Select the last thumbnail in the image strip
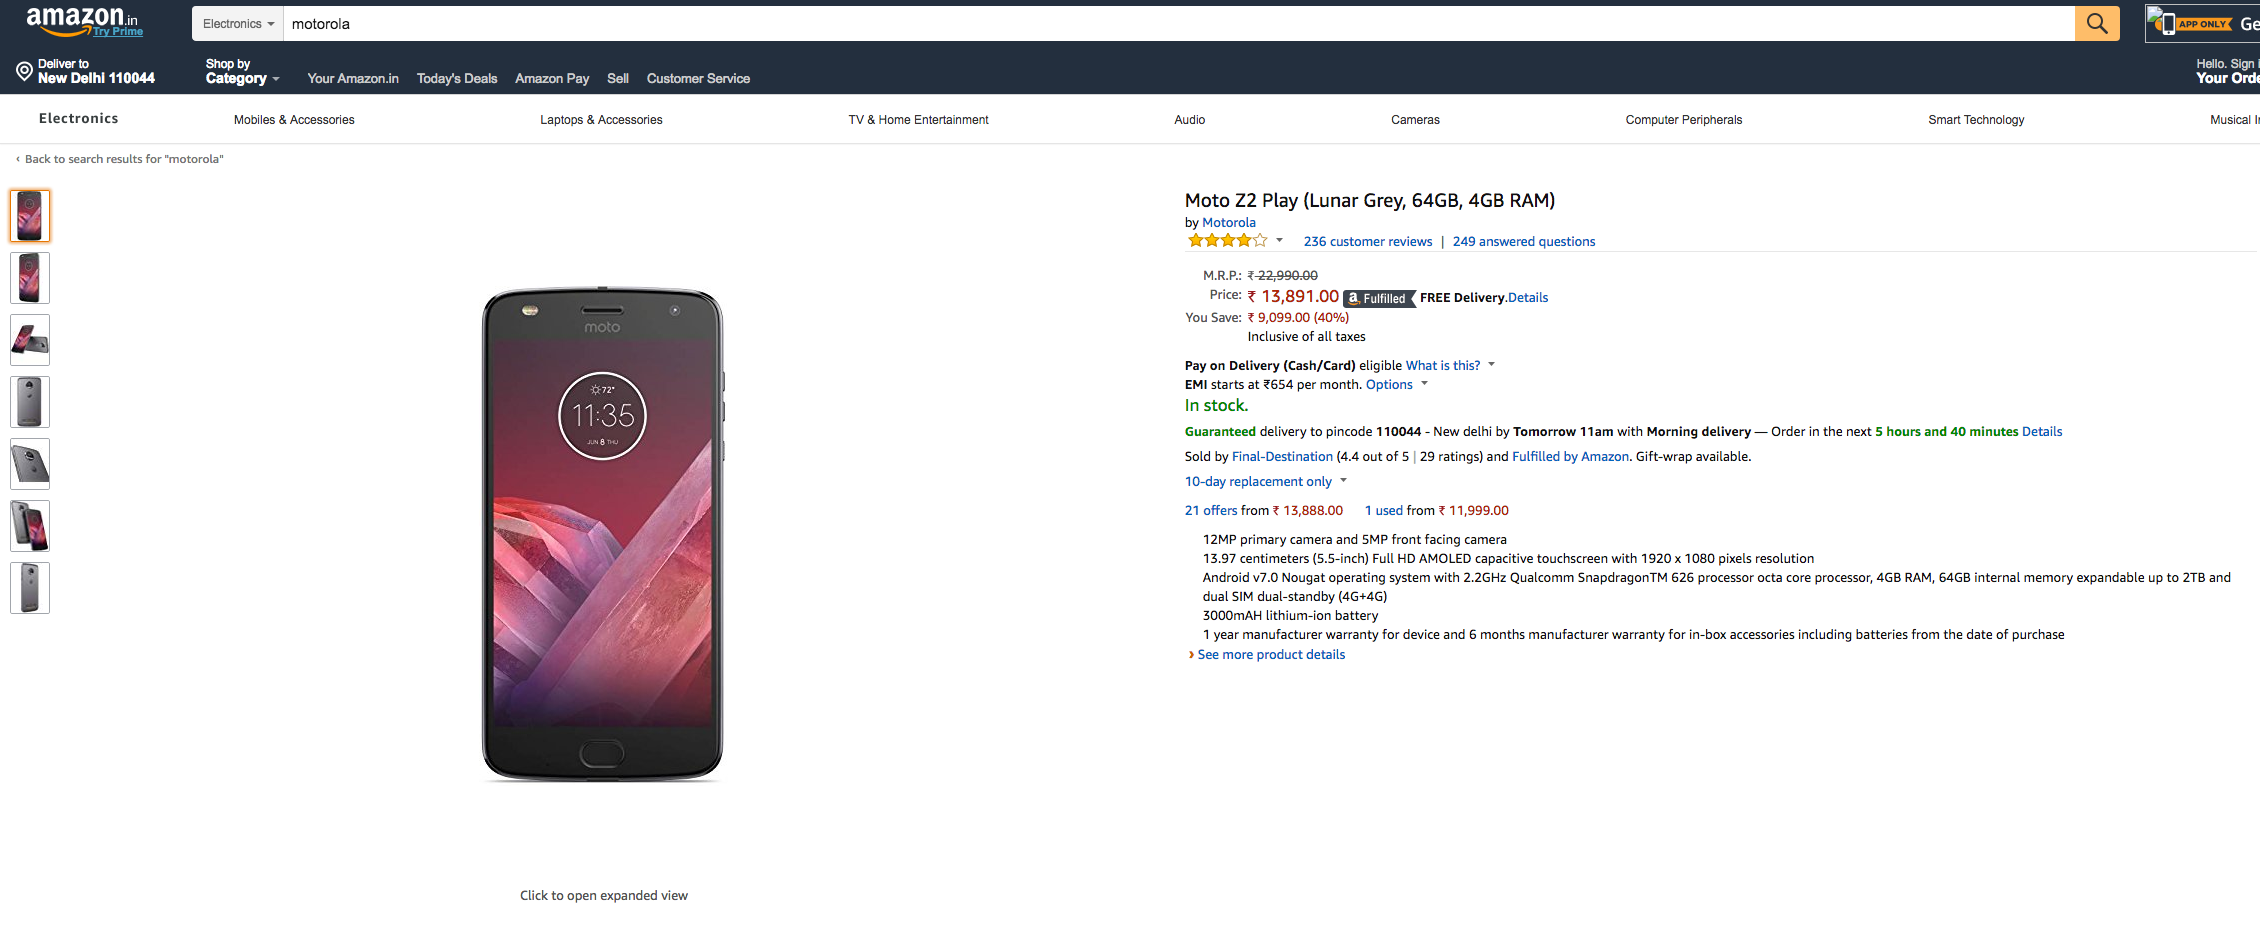This screenshot has width=2260, height=943. 30,588
